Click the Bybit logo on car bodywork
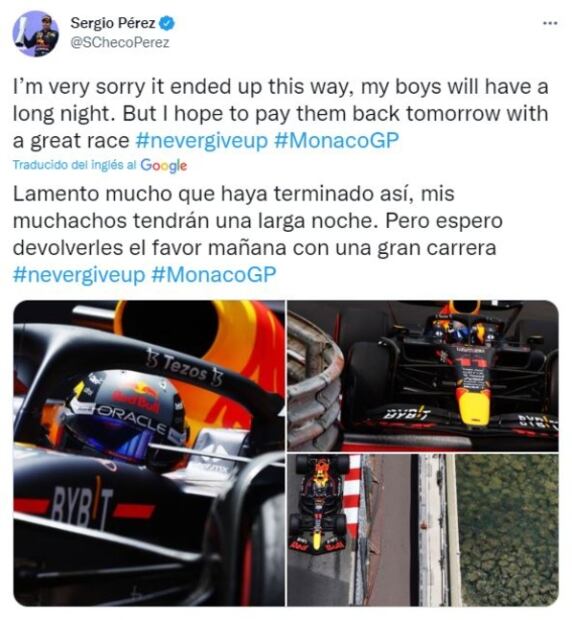 83,507
